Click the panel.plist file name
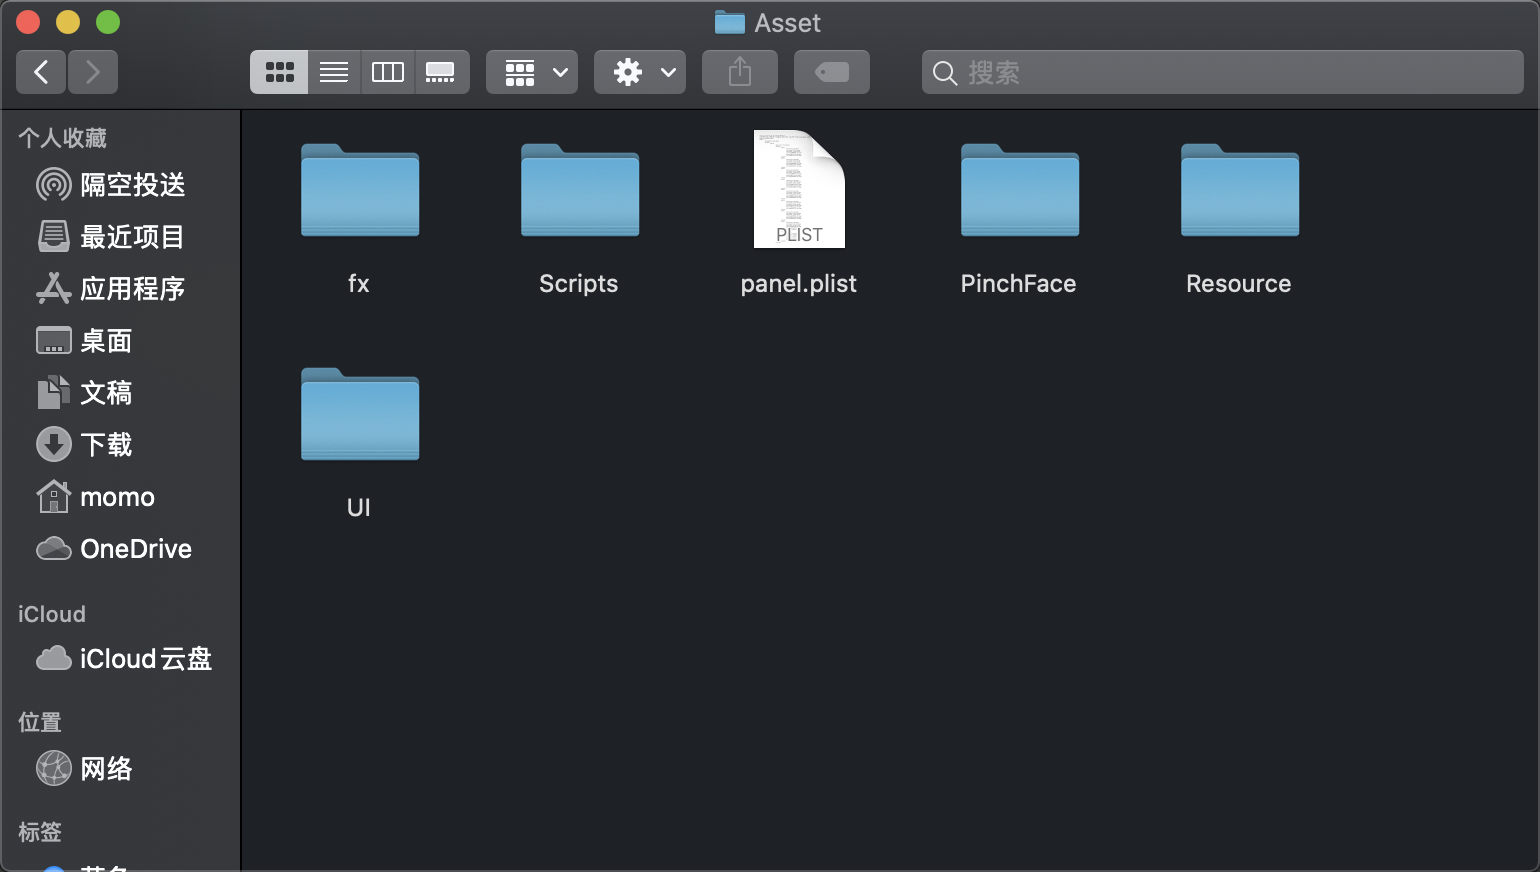The width and height of the screenshot is (1540, 872). [x=799, y=284]
